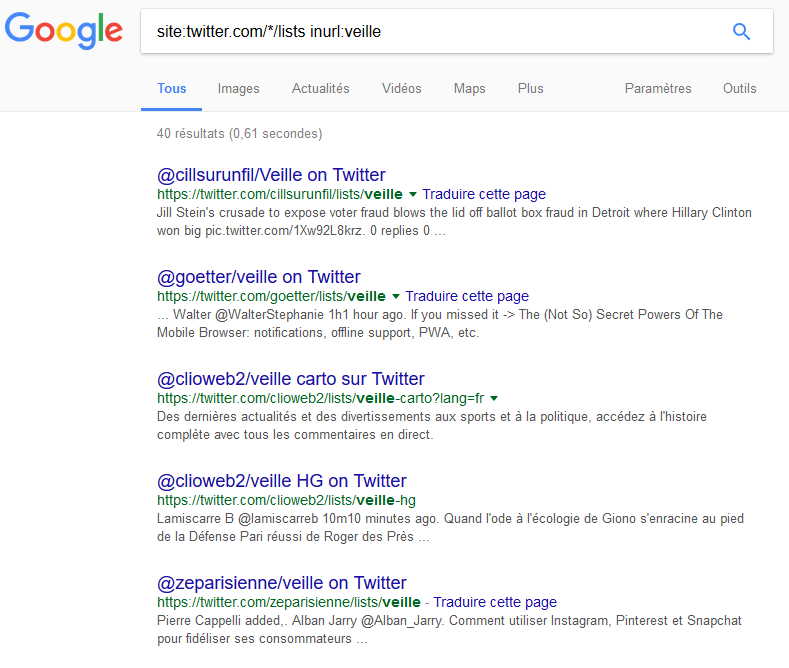This screenshot has height=668, width=789.
Task: Select the Tous tab
Action: (x=172, y=89)
